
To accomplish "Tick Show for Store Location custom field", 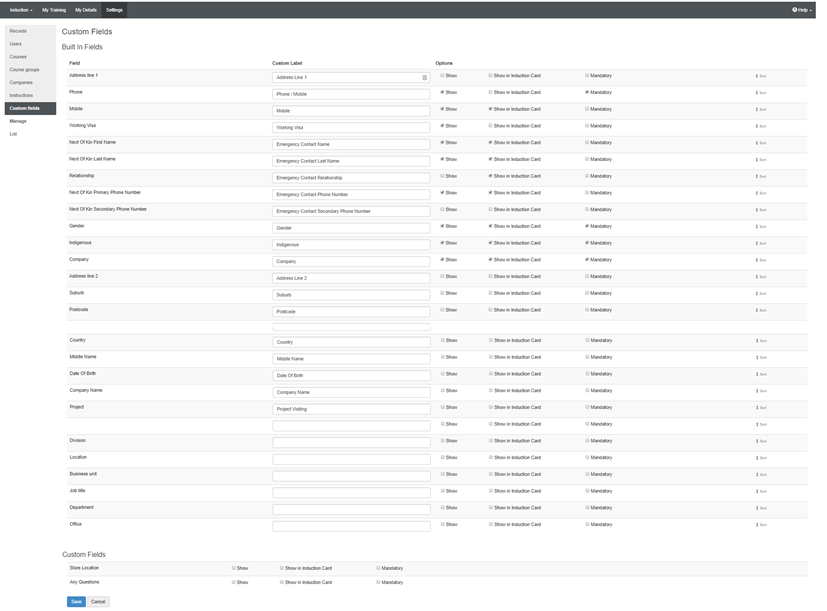I will point(234,568).
